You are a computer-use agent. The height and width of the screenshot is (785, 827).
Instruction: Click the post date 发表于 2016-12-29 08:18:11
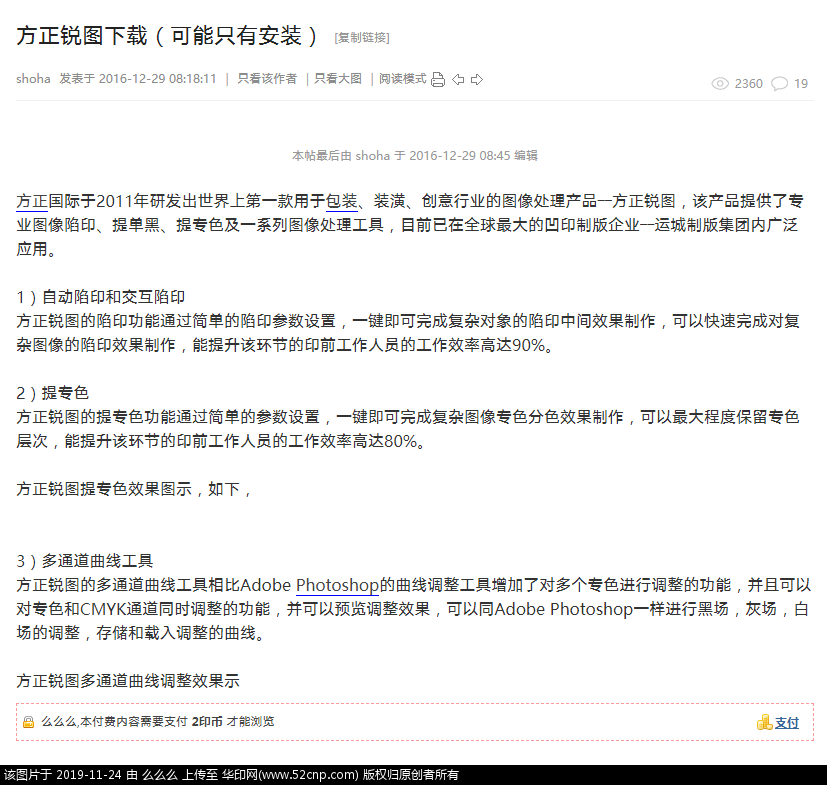pos(138,79)
